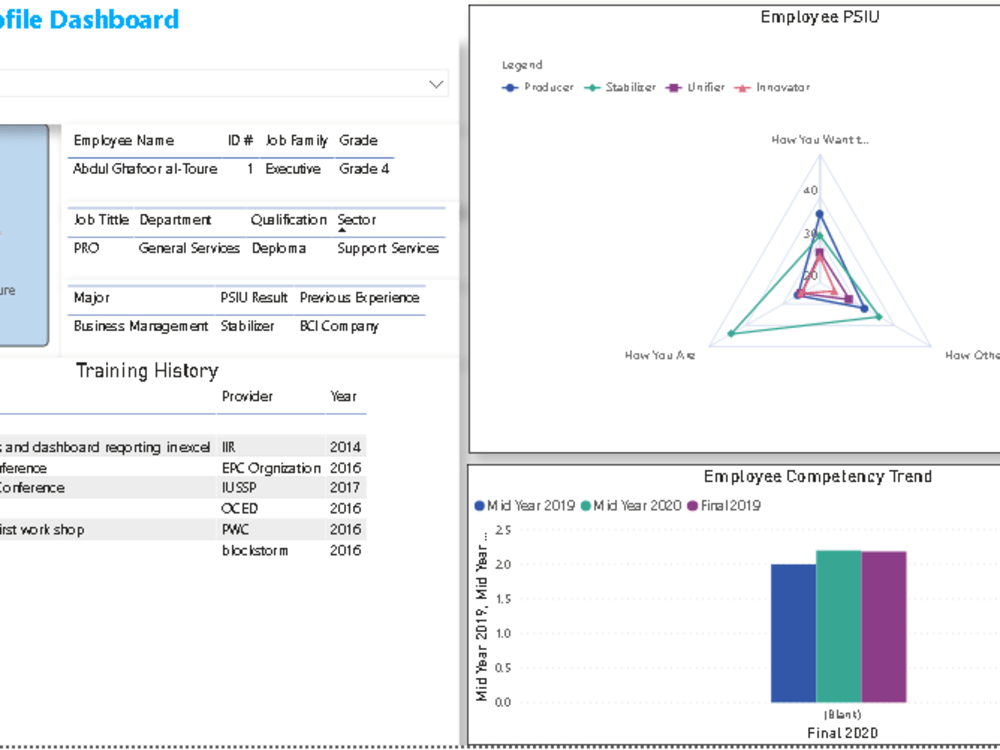Click the Employee PSIU chart title

click(x=820, y=17)
